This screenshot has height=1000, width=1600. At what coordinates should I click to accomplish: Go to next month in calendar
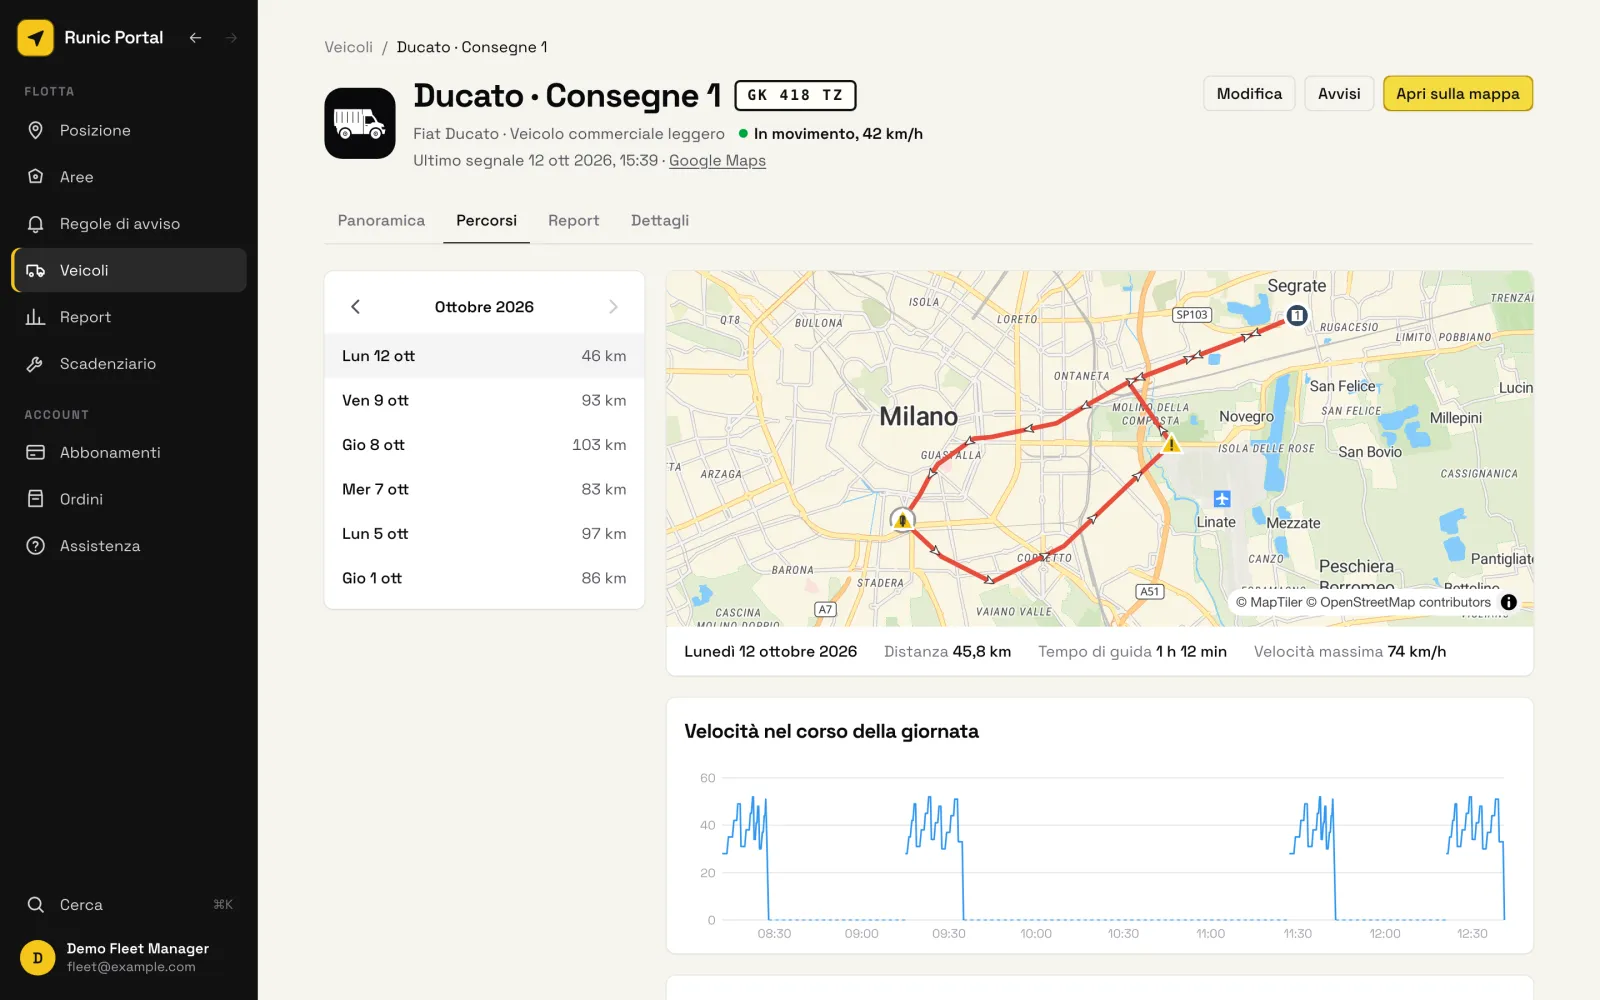click(x=613, y=307)
